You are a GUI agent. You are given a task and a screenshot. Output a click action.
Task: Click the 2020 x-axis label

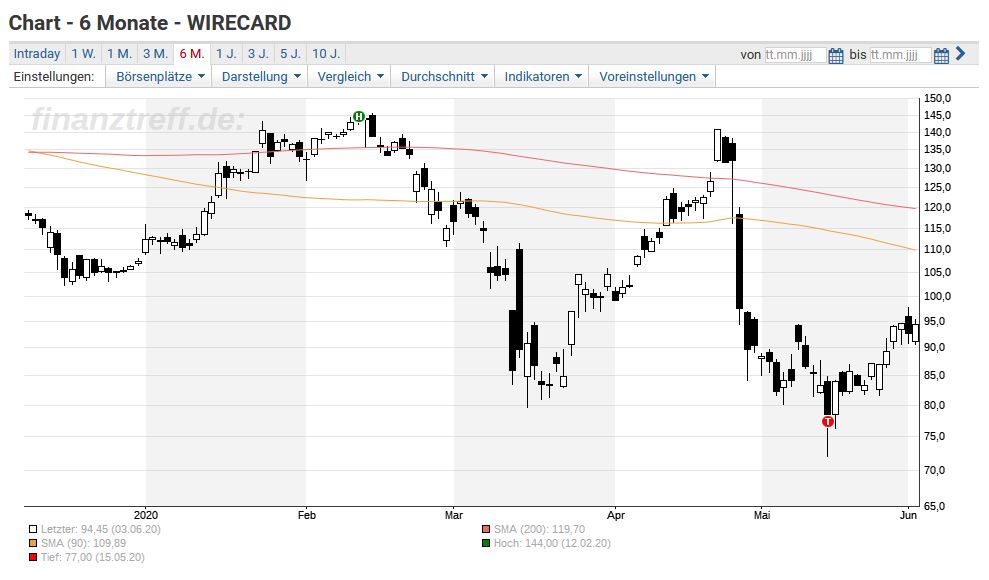click(x=146, y=515)
